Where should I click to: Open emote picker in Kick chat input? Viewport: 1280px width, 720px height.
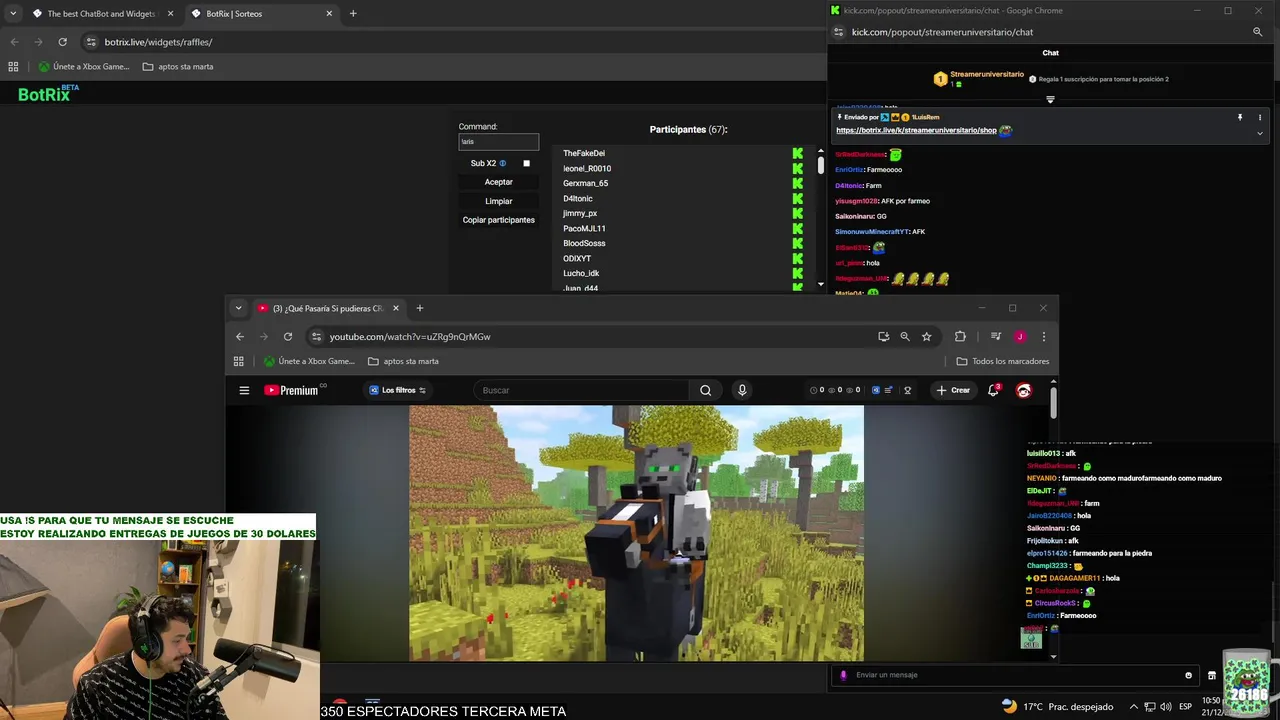click(x=1188, y=675)
